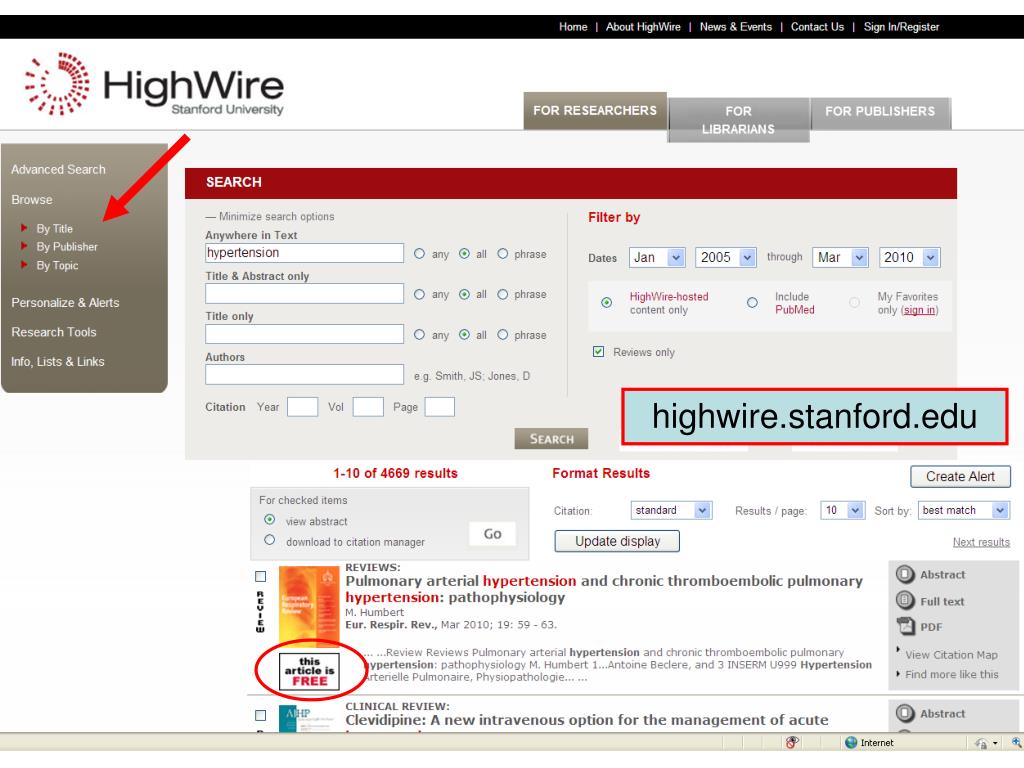Check the box for Clevidipine result
The width and height of the screenshot is (1024, 768).
pos(261,715)
